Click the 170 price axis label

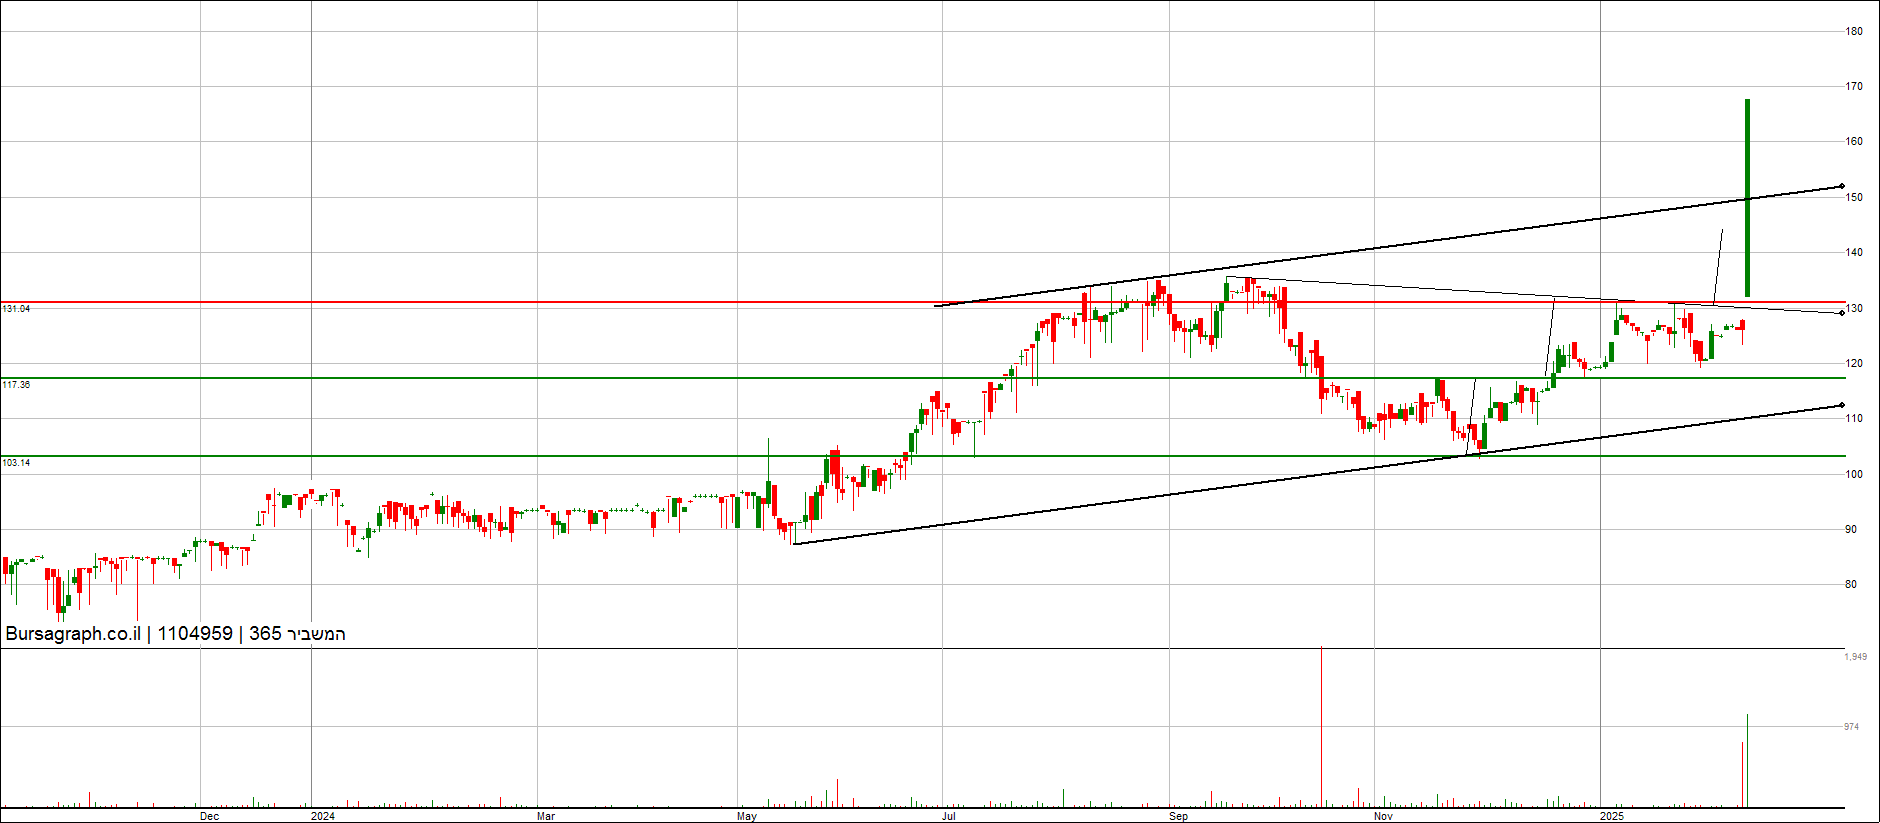(1854, 87)
